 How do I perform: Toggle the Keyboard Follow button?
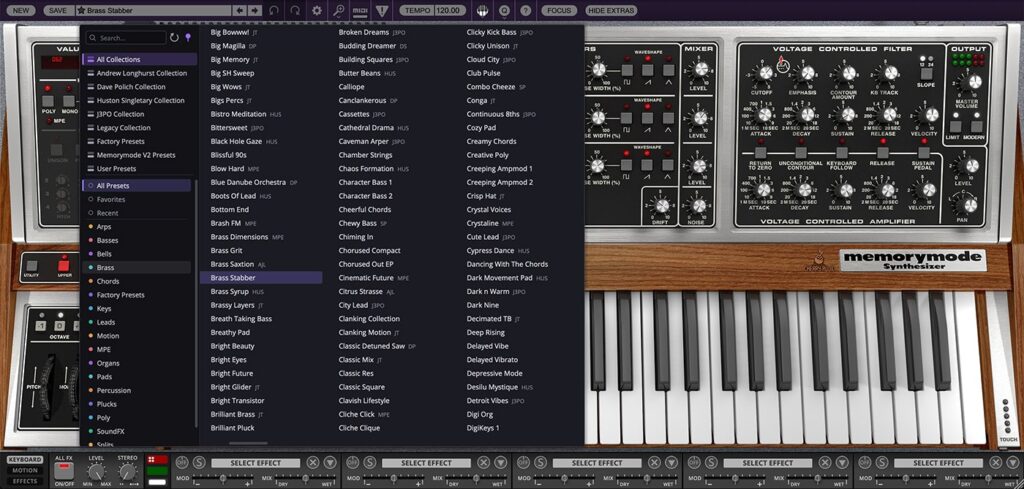pyautogui.click(x=842, y=152)
